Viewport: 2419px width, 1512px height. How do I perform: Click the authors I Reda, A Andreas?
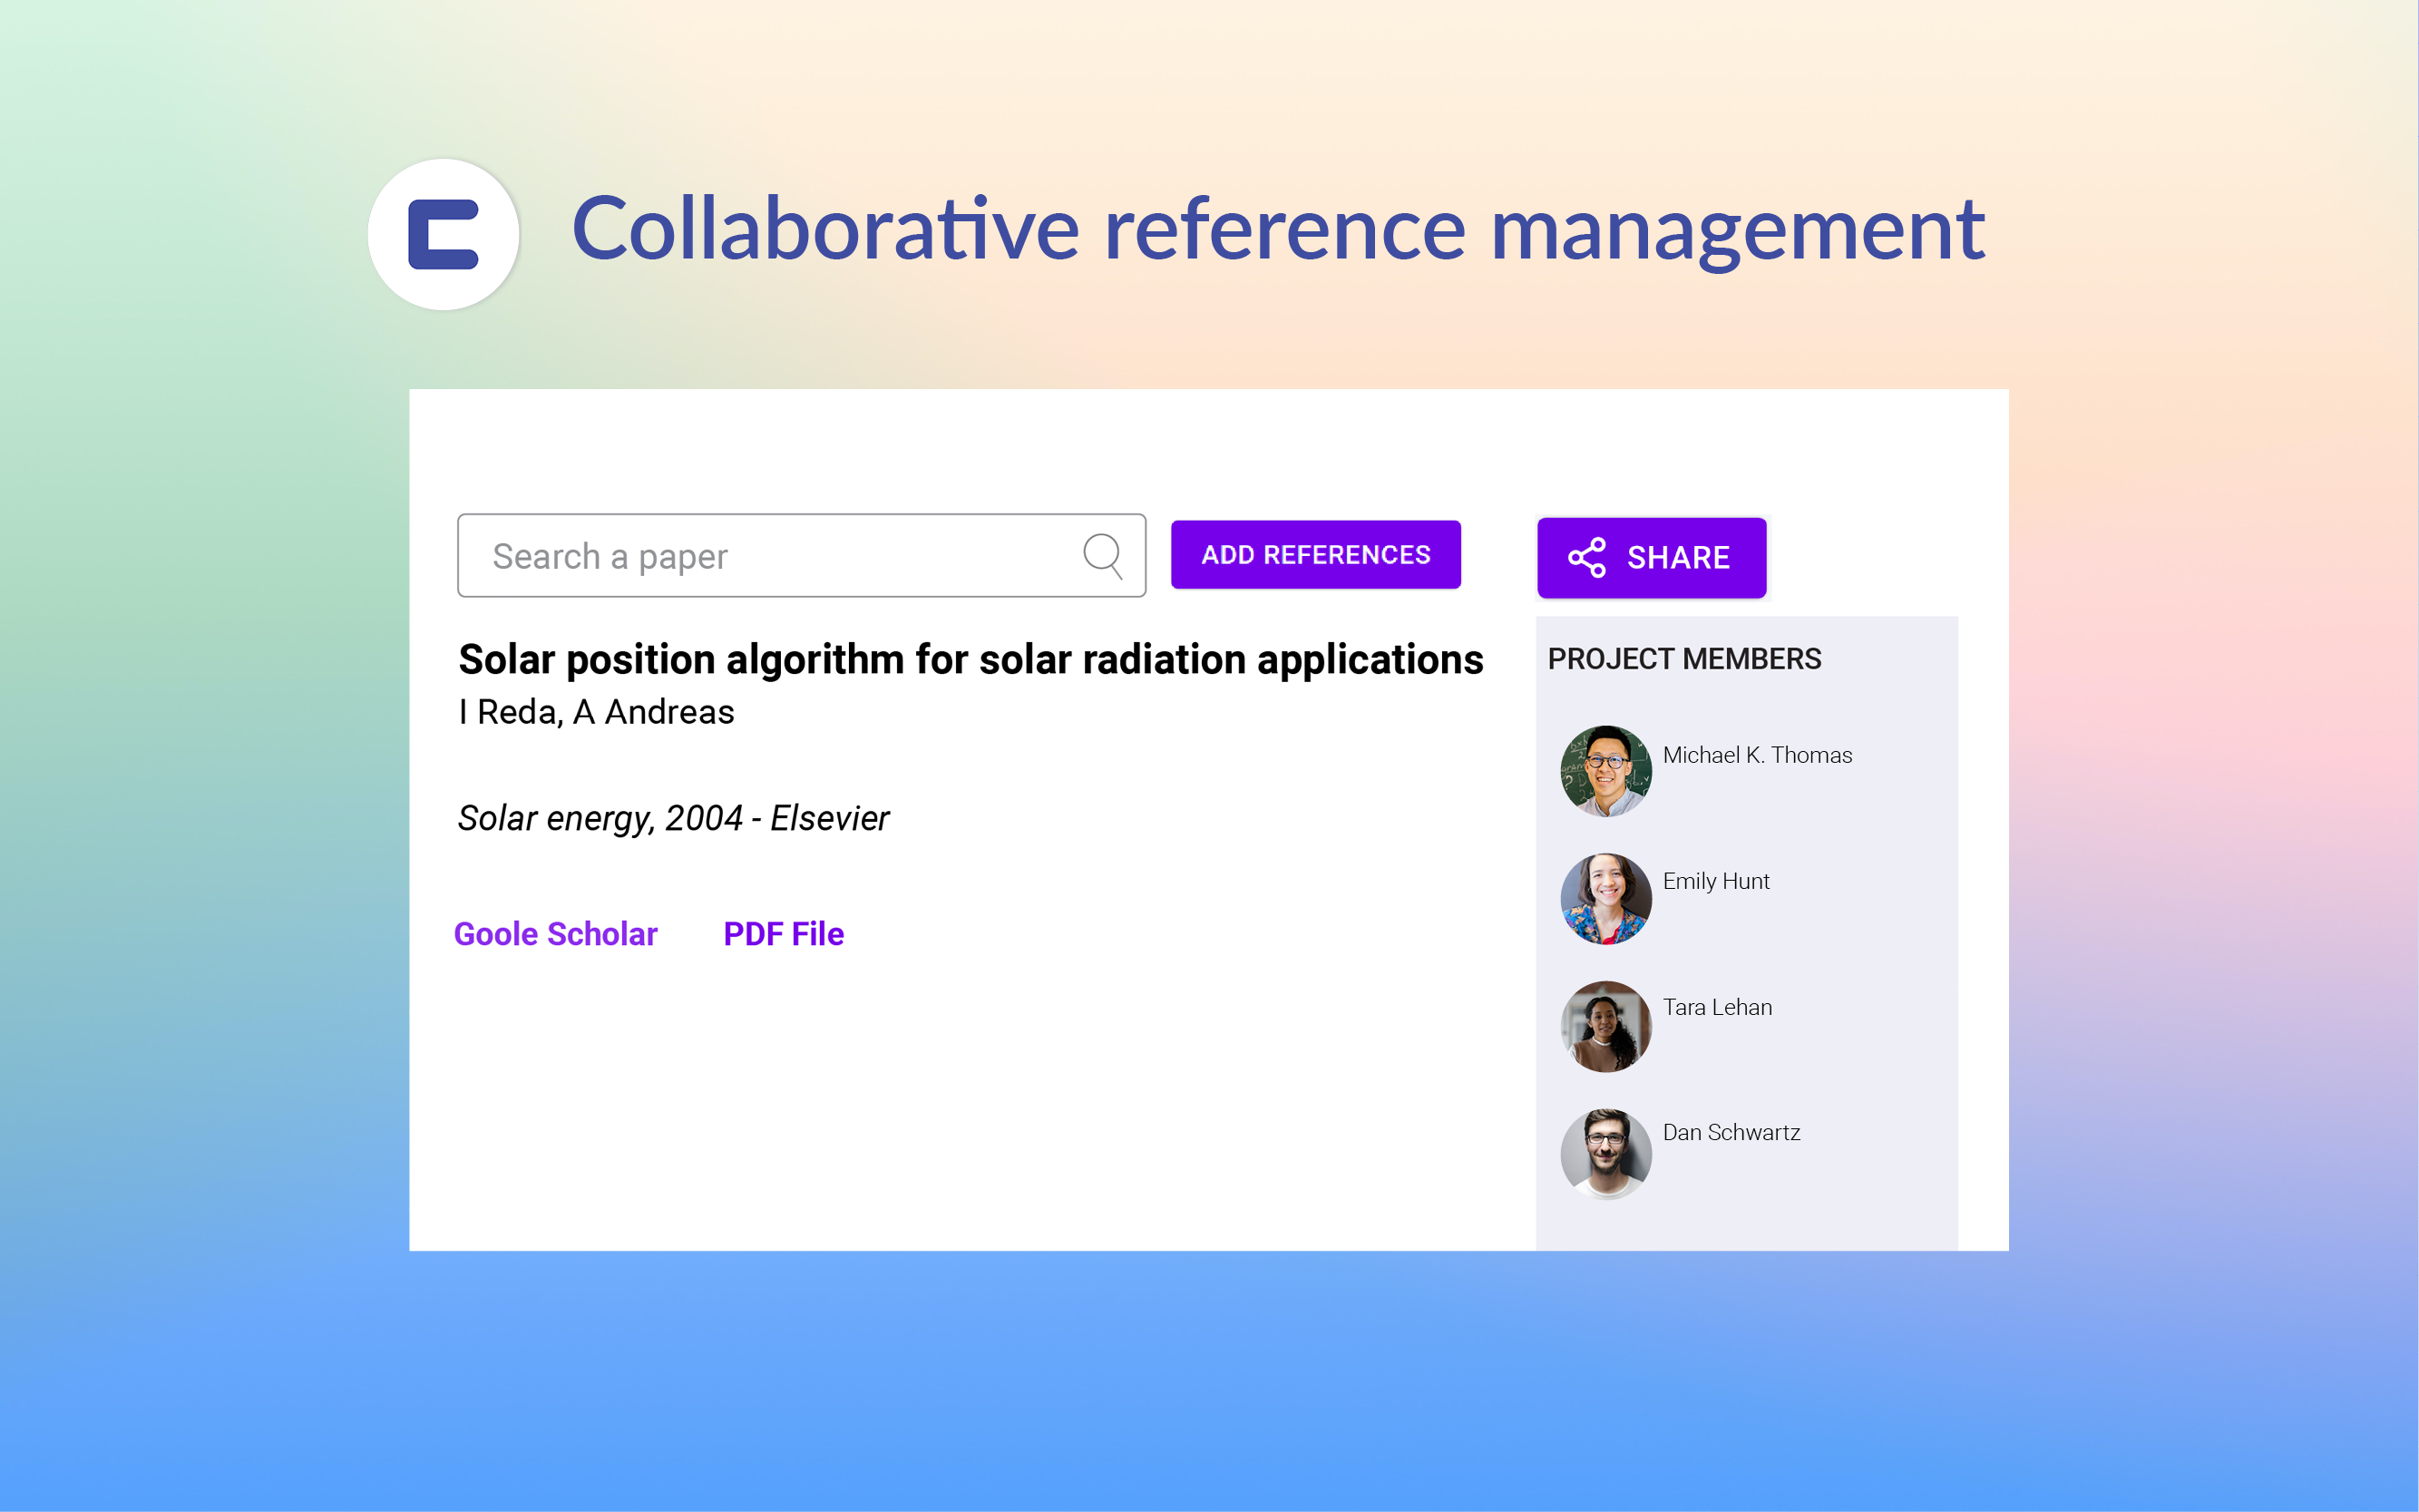596,712
